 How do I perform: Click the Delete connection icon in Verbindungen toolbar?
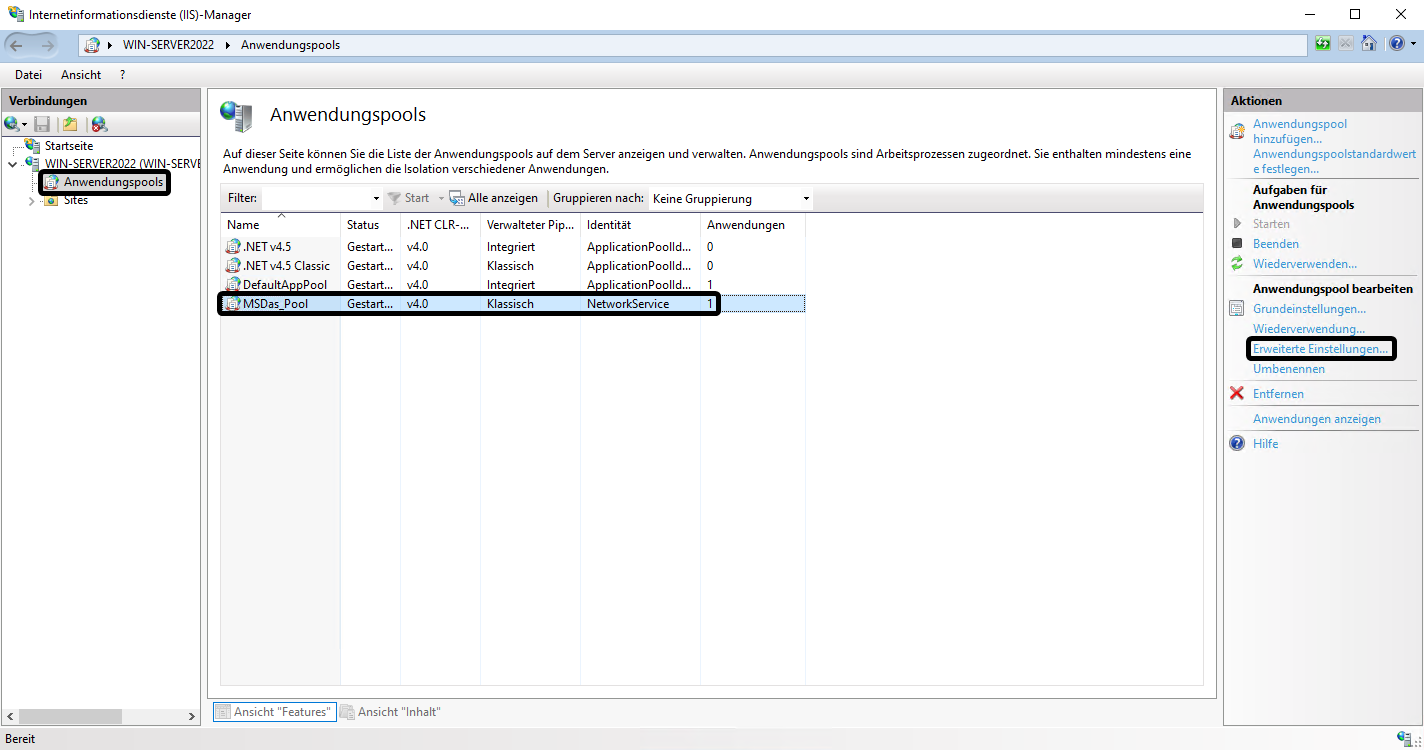click(x=99, y=124)
